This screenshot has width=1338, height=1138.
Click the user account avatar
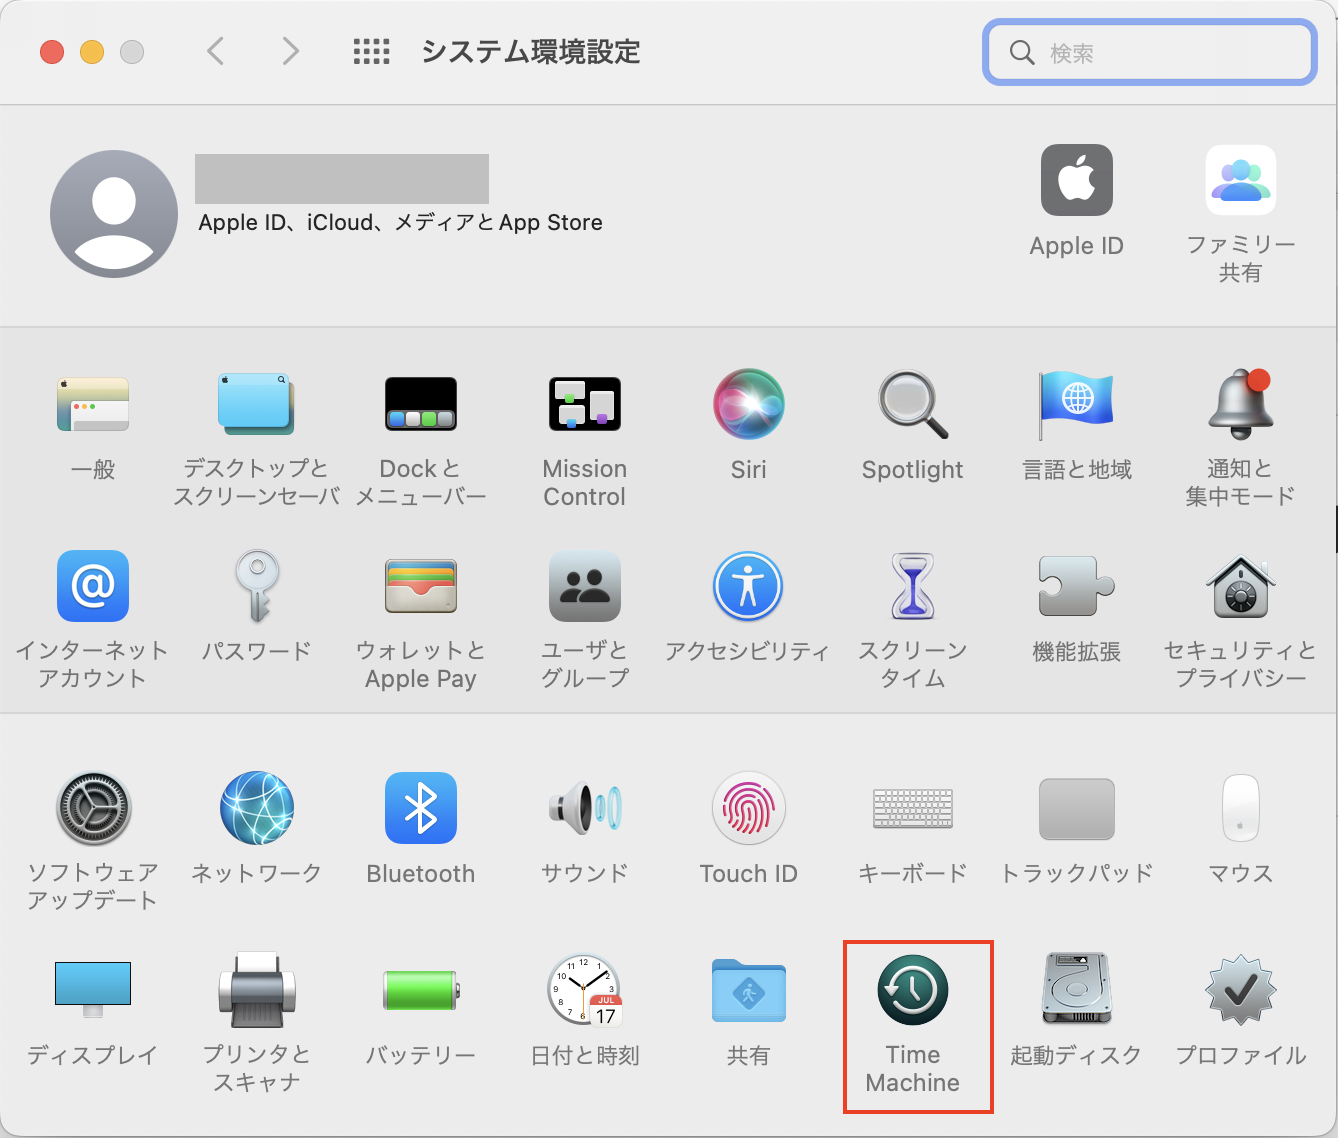click(114, 214)
